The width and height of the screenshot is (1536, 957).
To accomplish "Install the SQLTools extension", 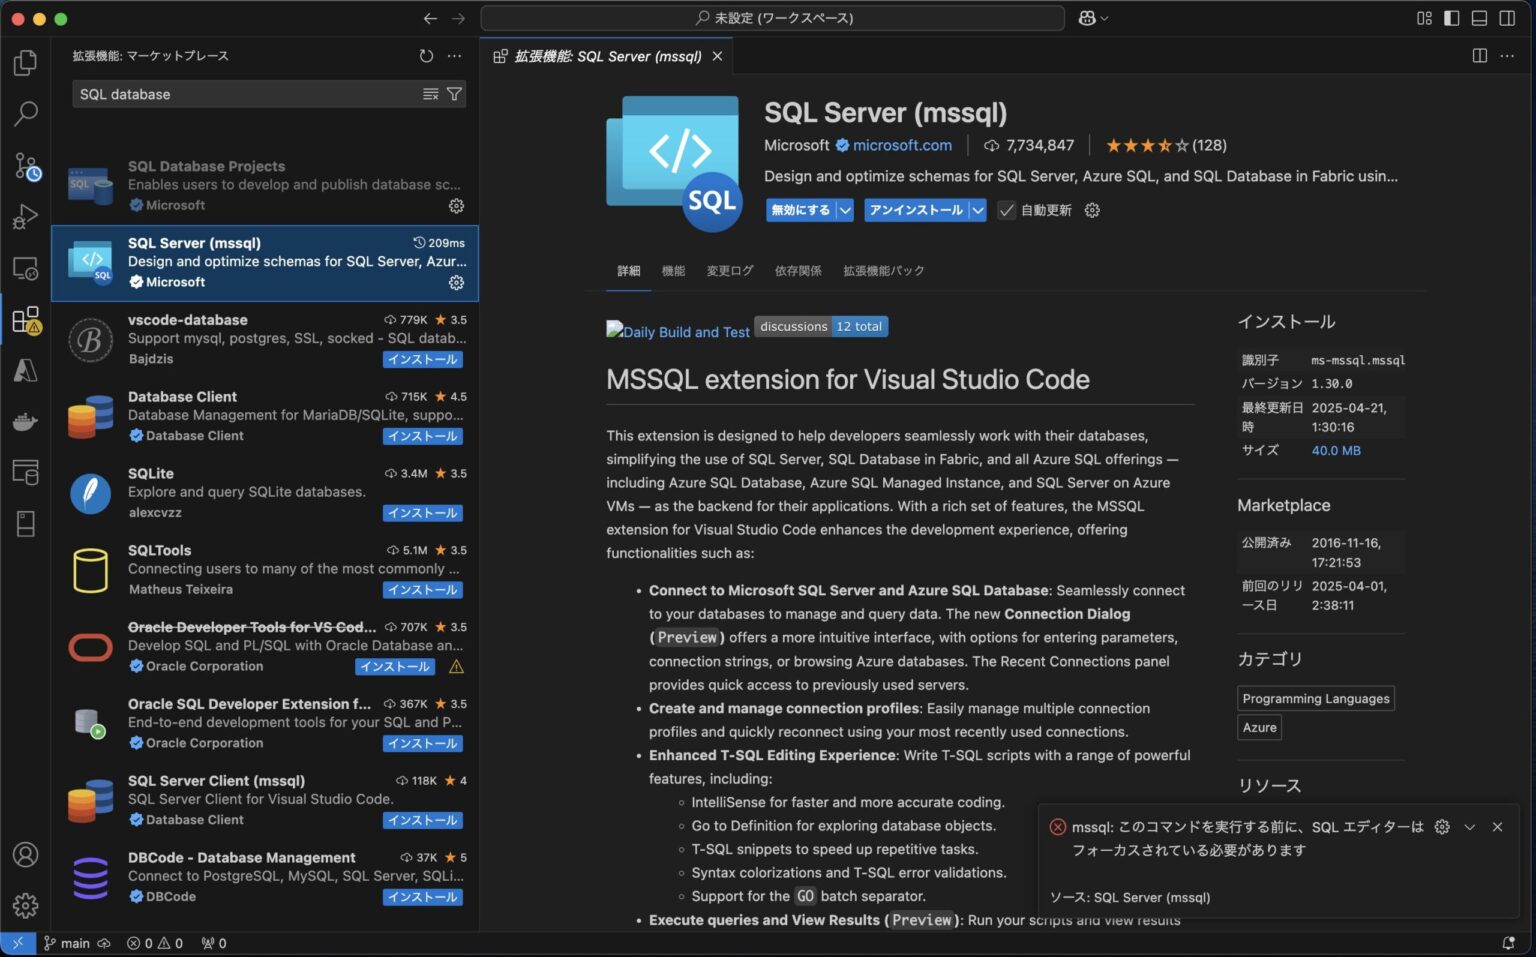I will [422, 590].
